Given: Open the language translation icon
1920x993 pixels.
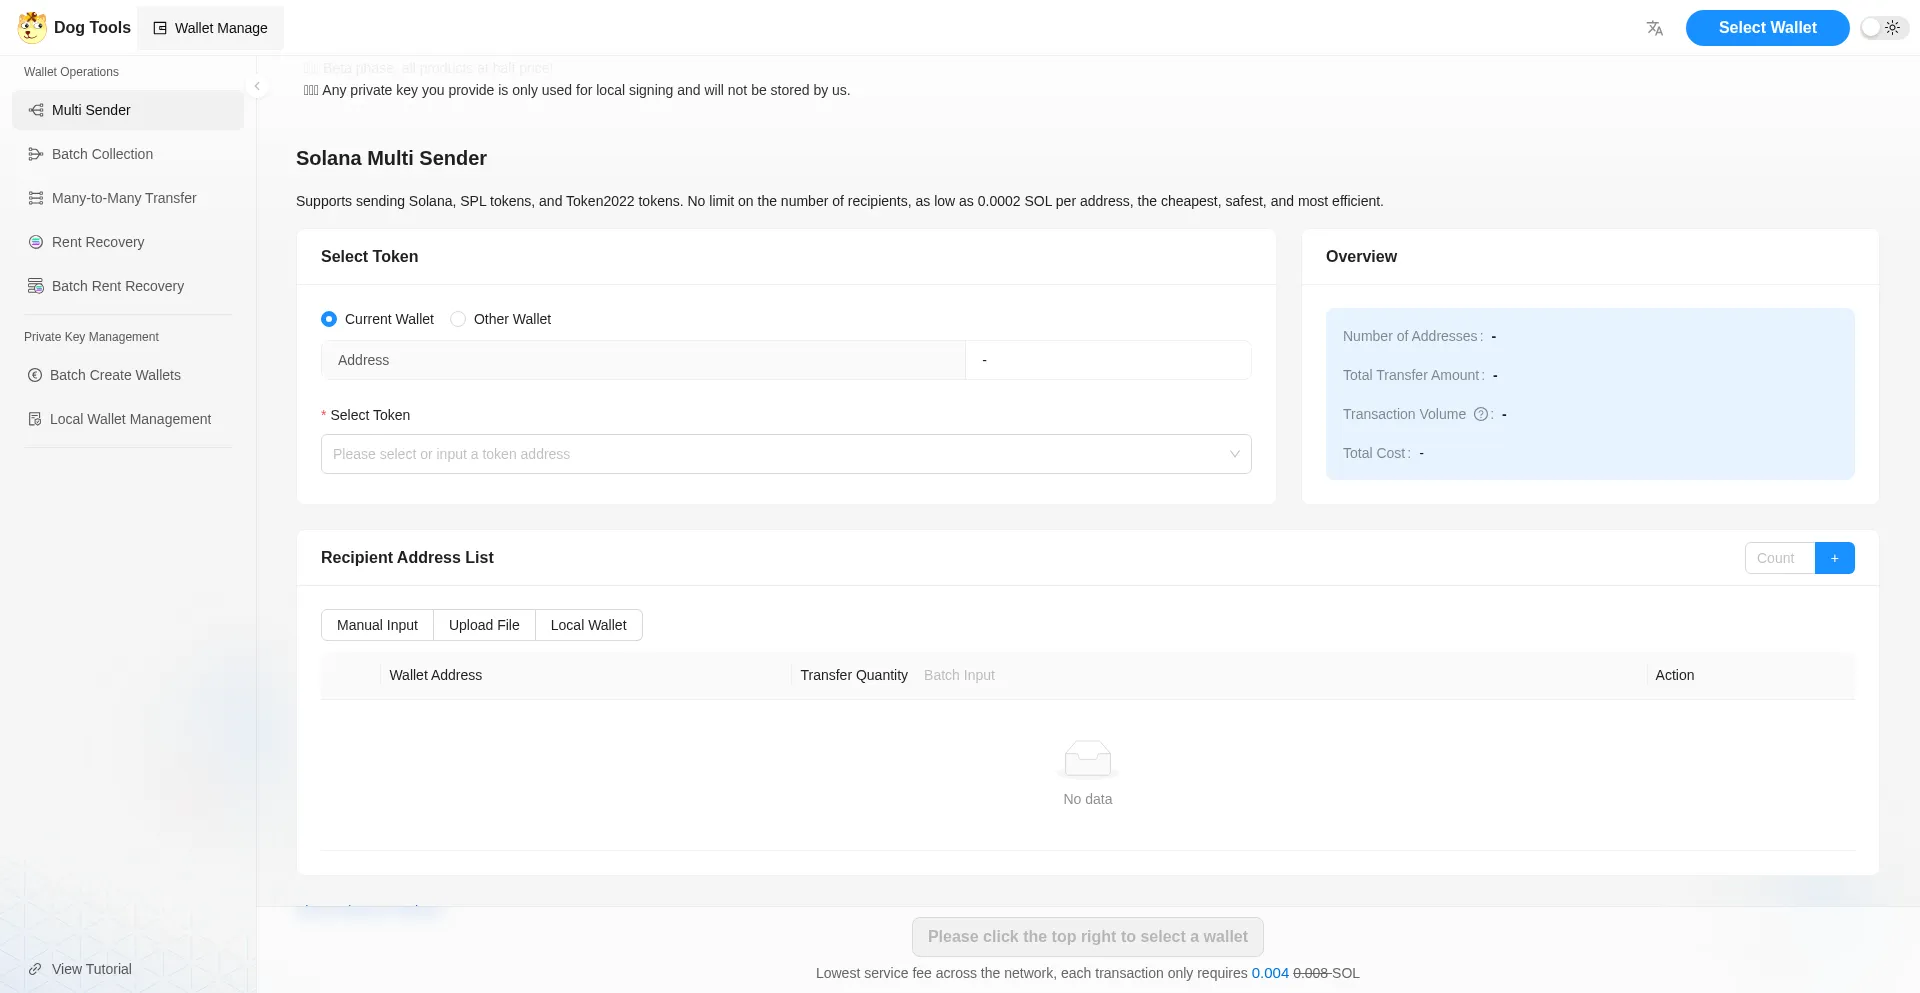Looking at the screenshot, I should coord(1655,28).
